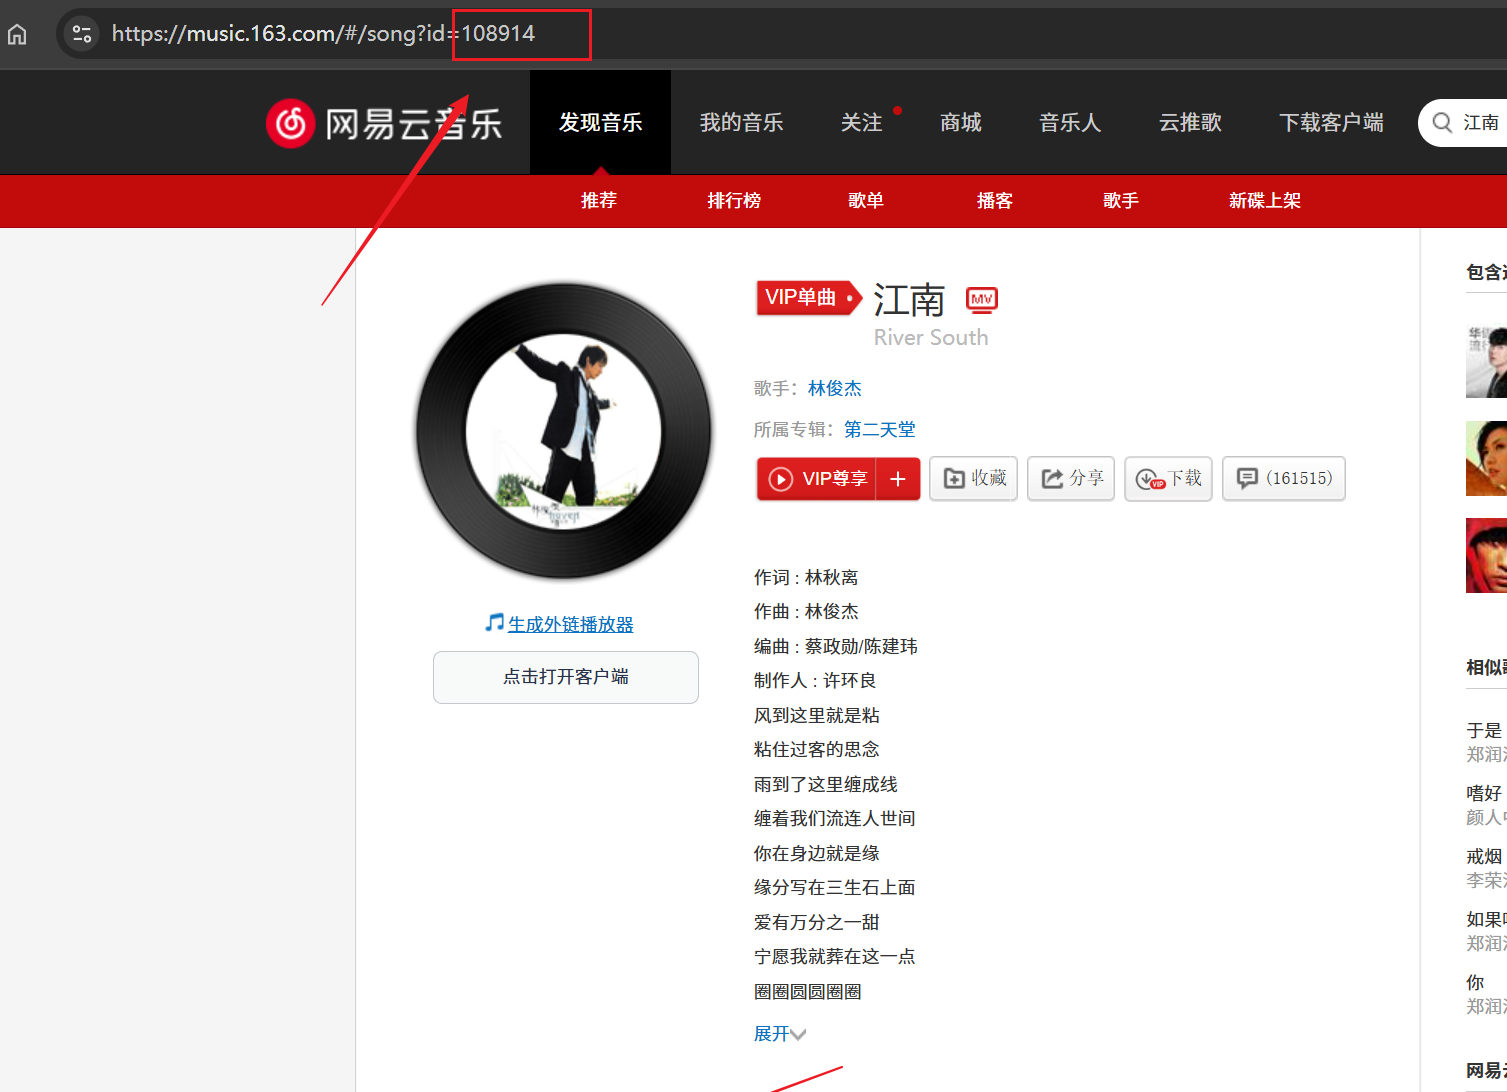Click the 收藏 button

coord(973,478)
